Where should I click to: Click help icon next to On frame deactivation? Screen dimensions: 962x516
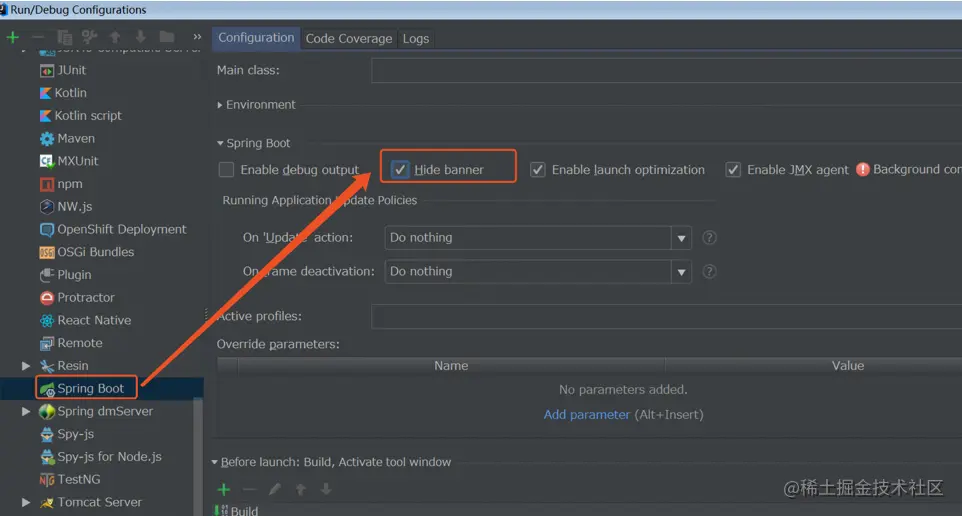click(x=709, y=271)
